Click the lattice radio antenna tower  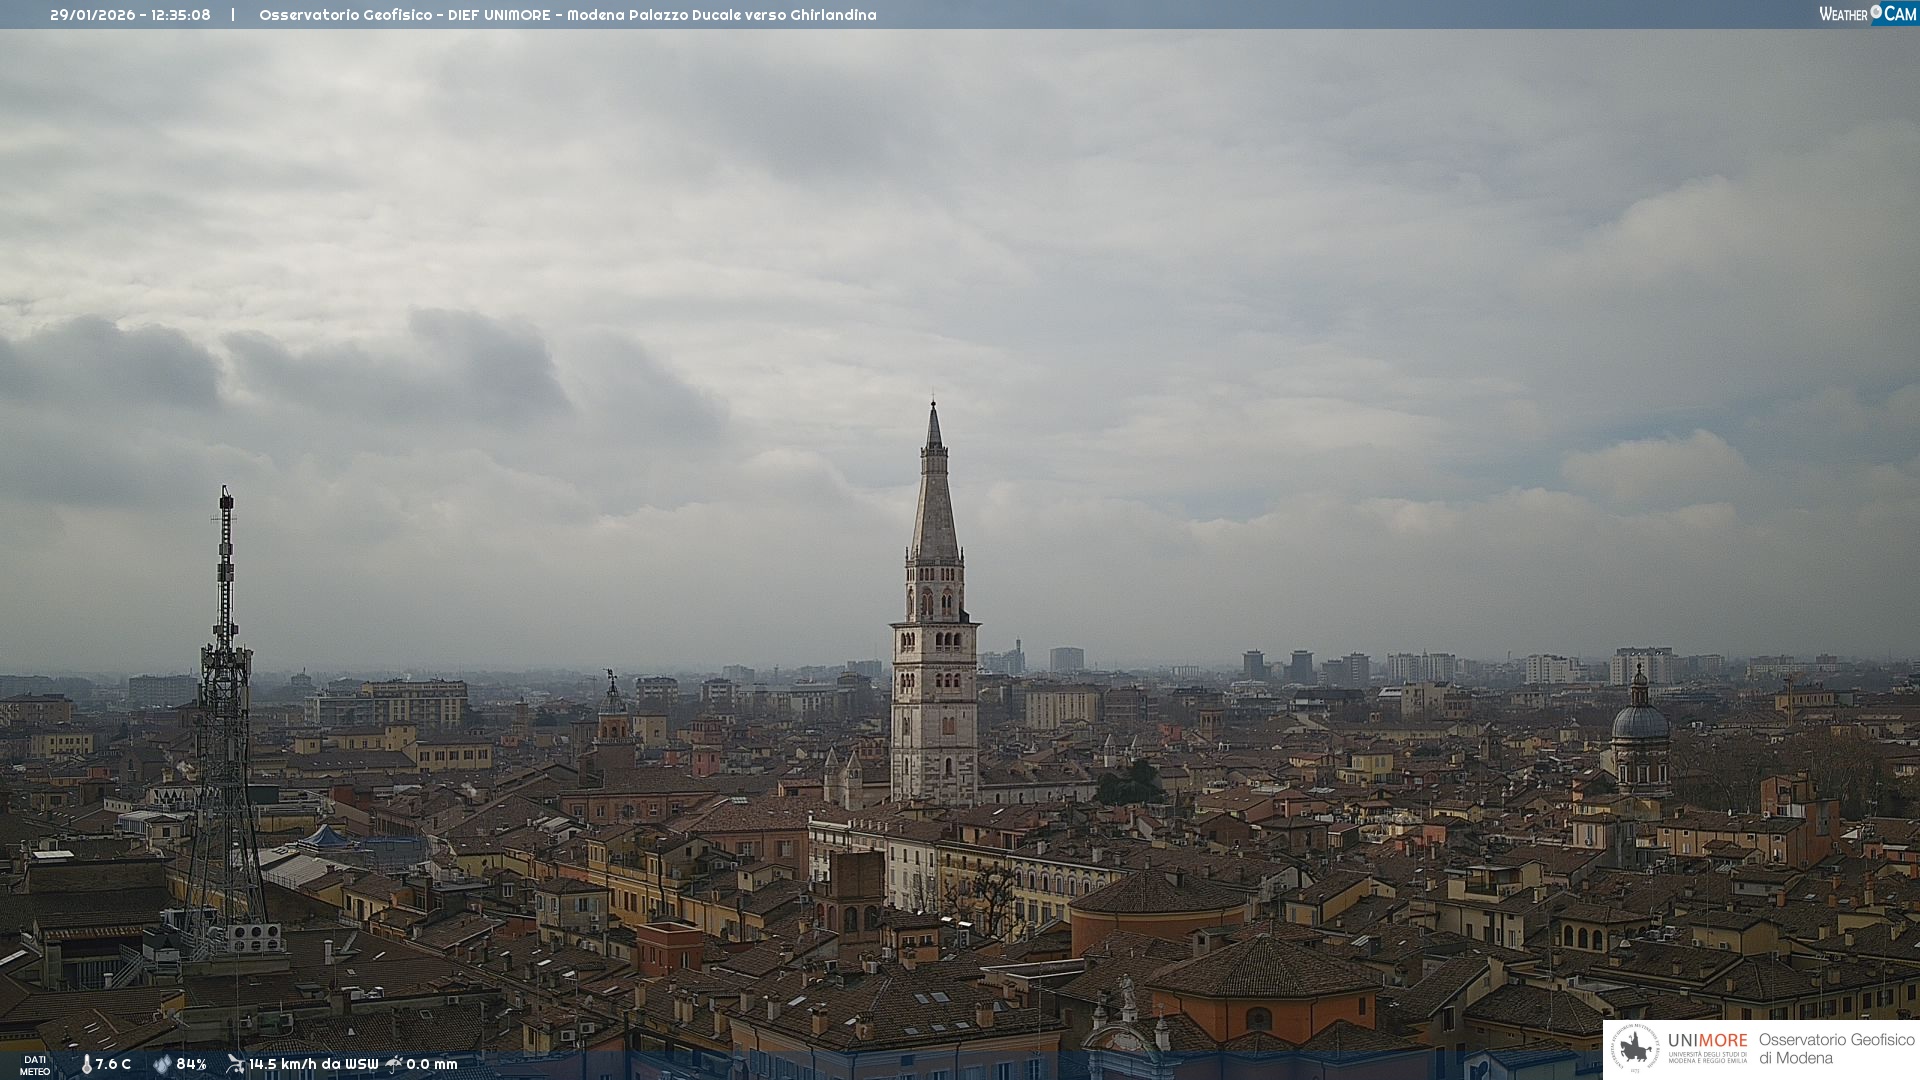point(225,700)
